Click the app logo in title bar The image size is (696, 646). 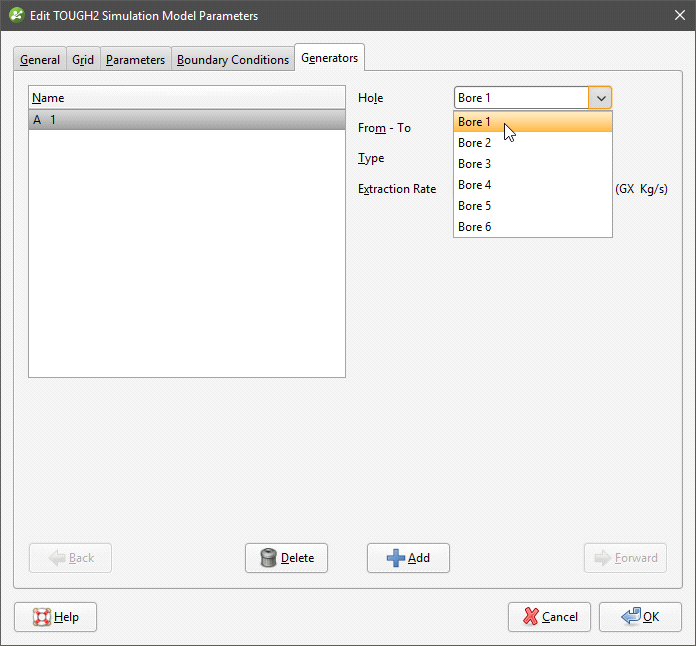click(x=16, y=16)
